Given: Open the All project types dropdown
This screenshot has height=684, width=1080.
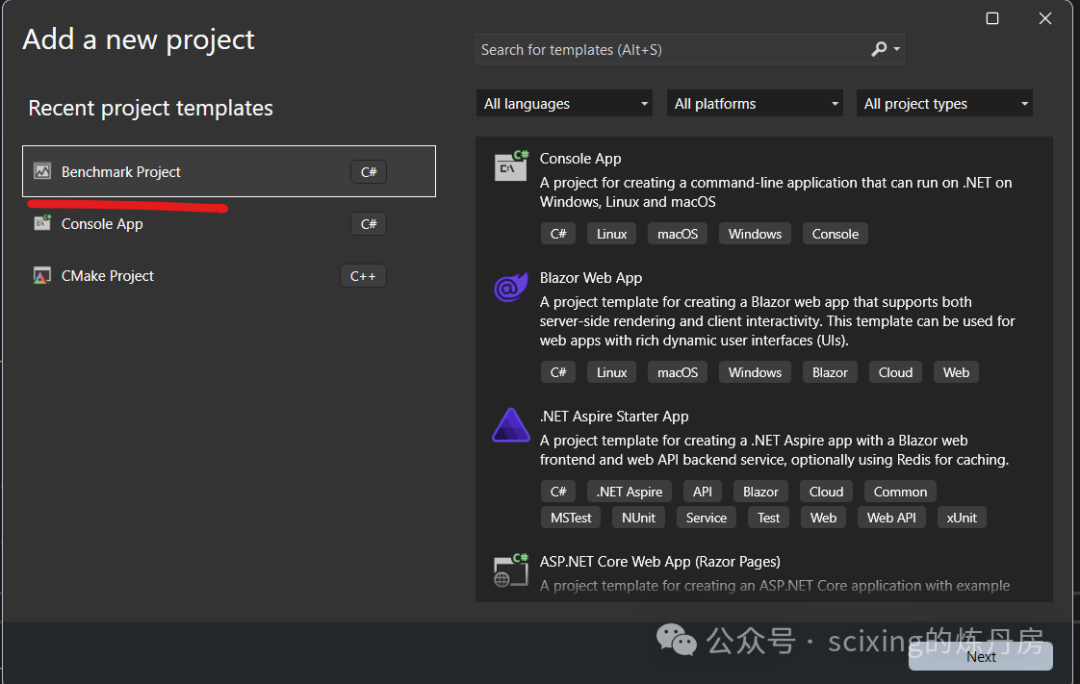Looking at the screenshot, I should (x=944, y=103).
